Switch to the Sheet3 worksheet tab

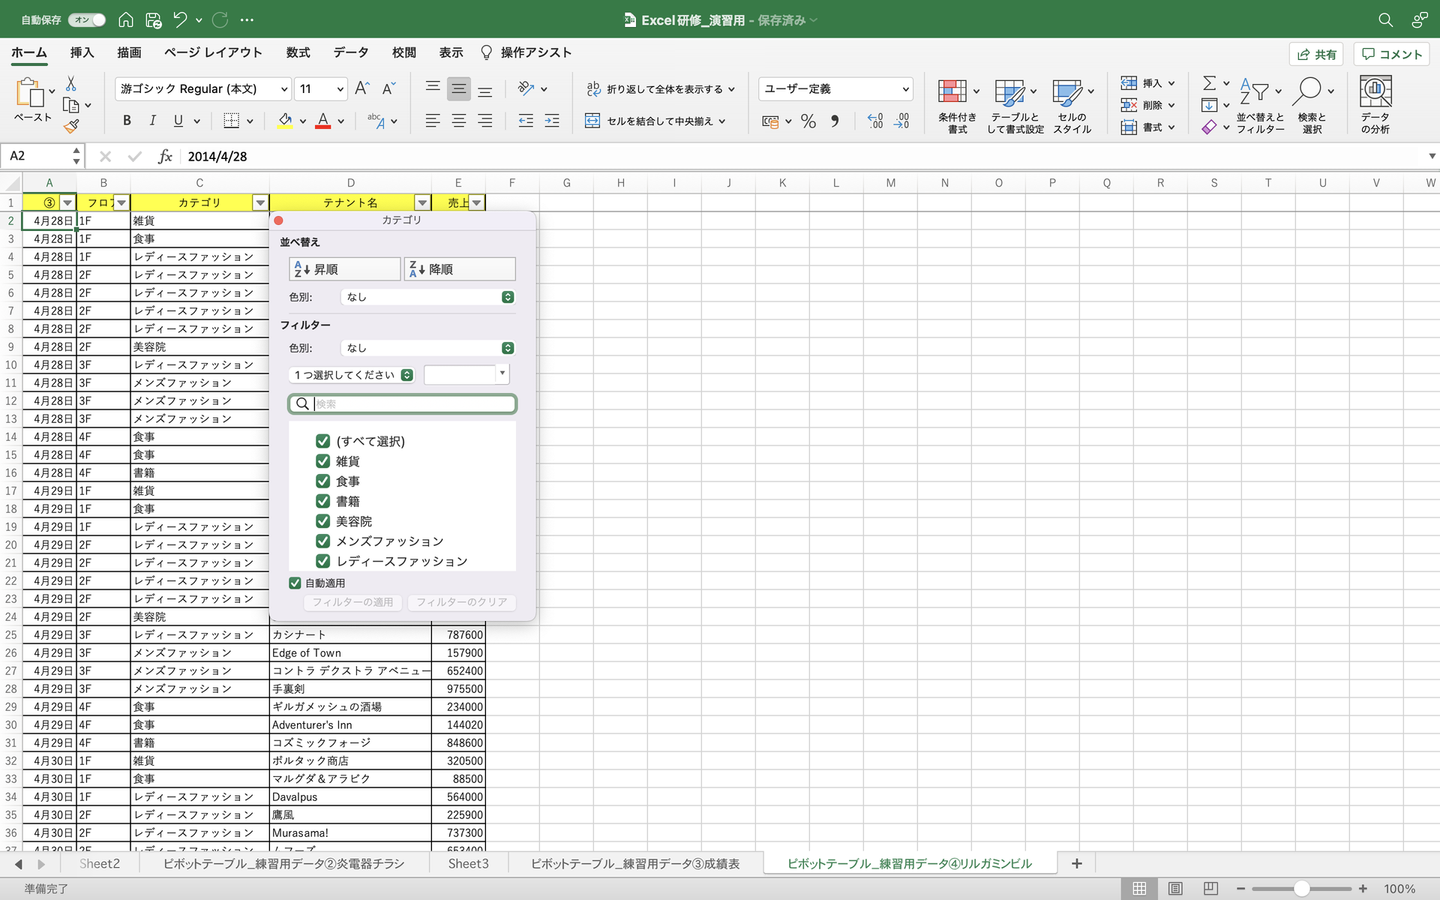coord(468,863)
